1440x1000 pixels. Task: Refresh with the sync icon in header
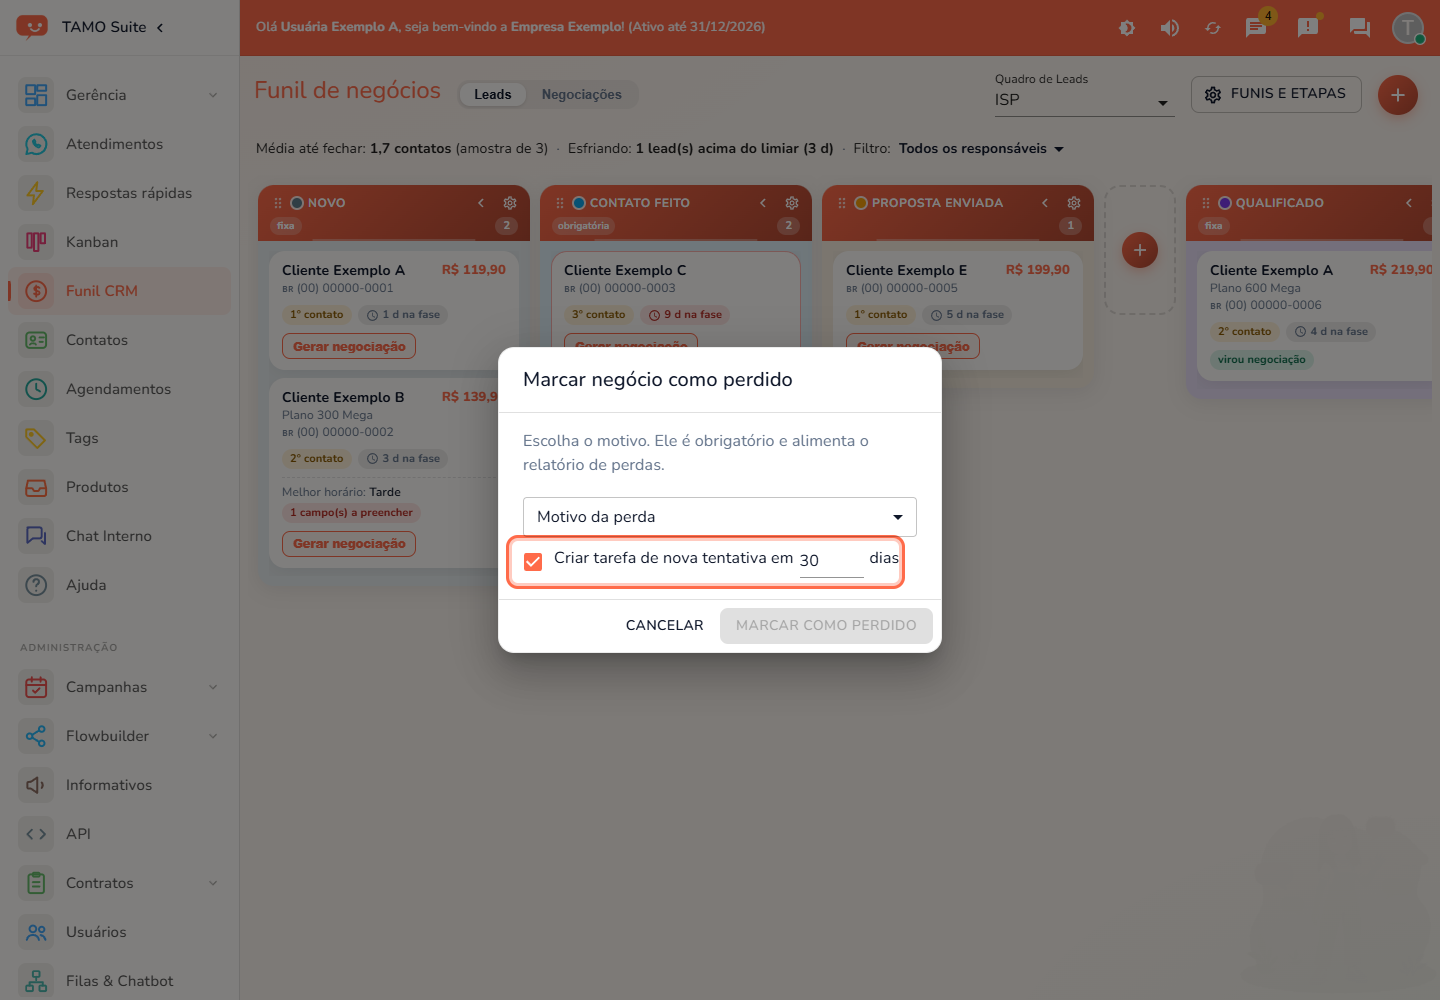(x=1212, y=28)
